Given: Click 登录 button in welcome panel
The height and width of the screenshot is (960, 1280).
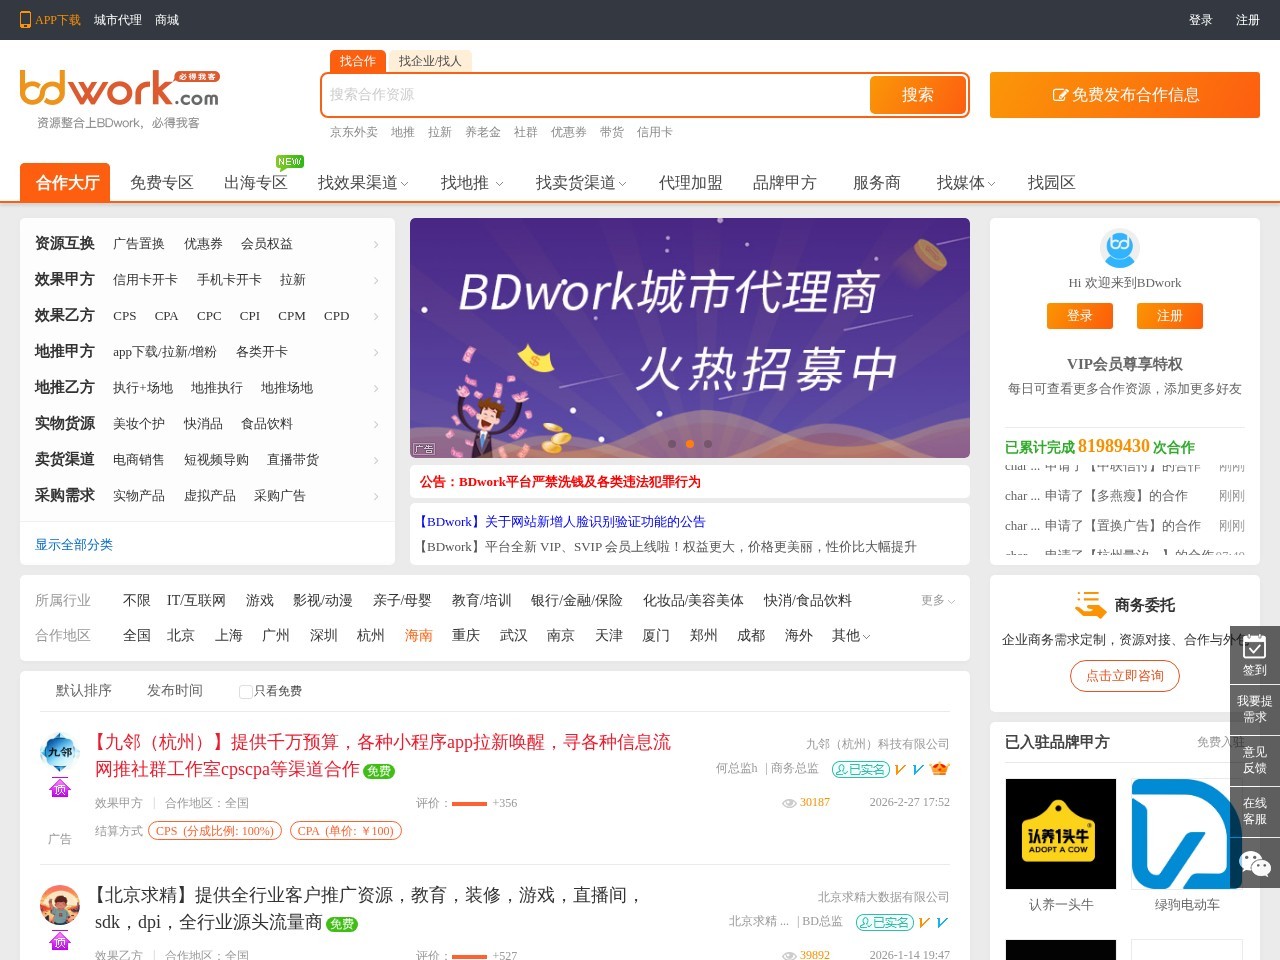Looking at the screenshot, I should (1080, 316).
